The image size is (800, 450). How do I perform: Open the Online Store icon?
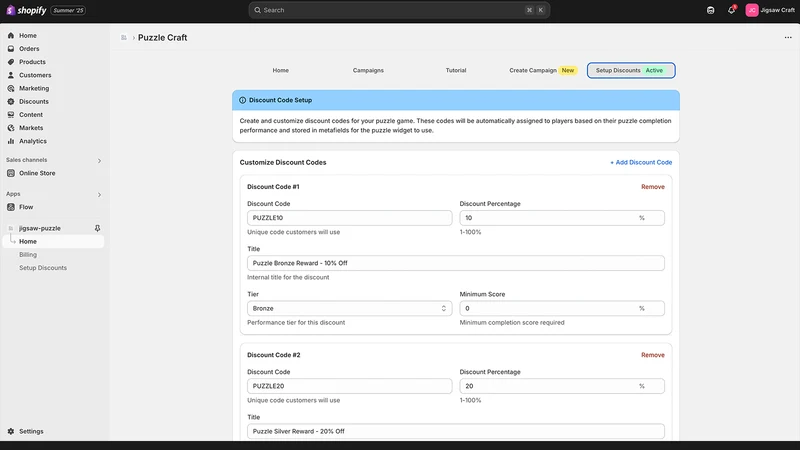pos(11,173)
